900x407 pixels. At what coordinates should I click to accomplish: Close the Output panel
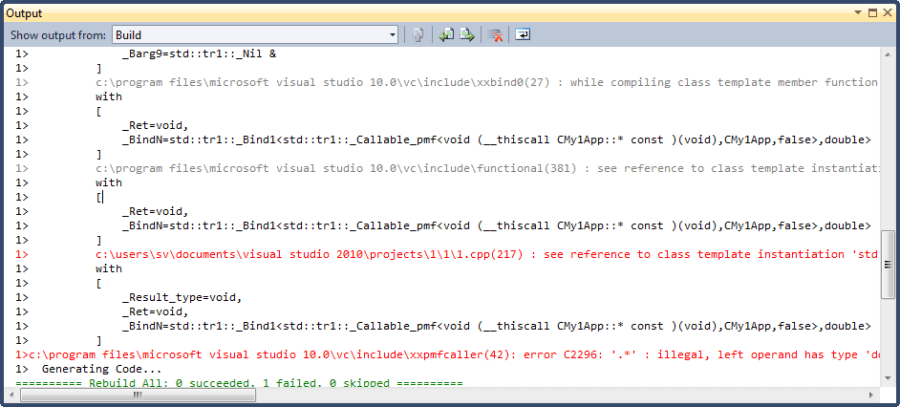tap(887, 12)
